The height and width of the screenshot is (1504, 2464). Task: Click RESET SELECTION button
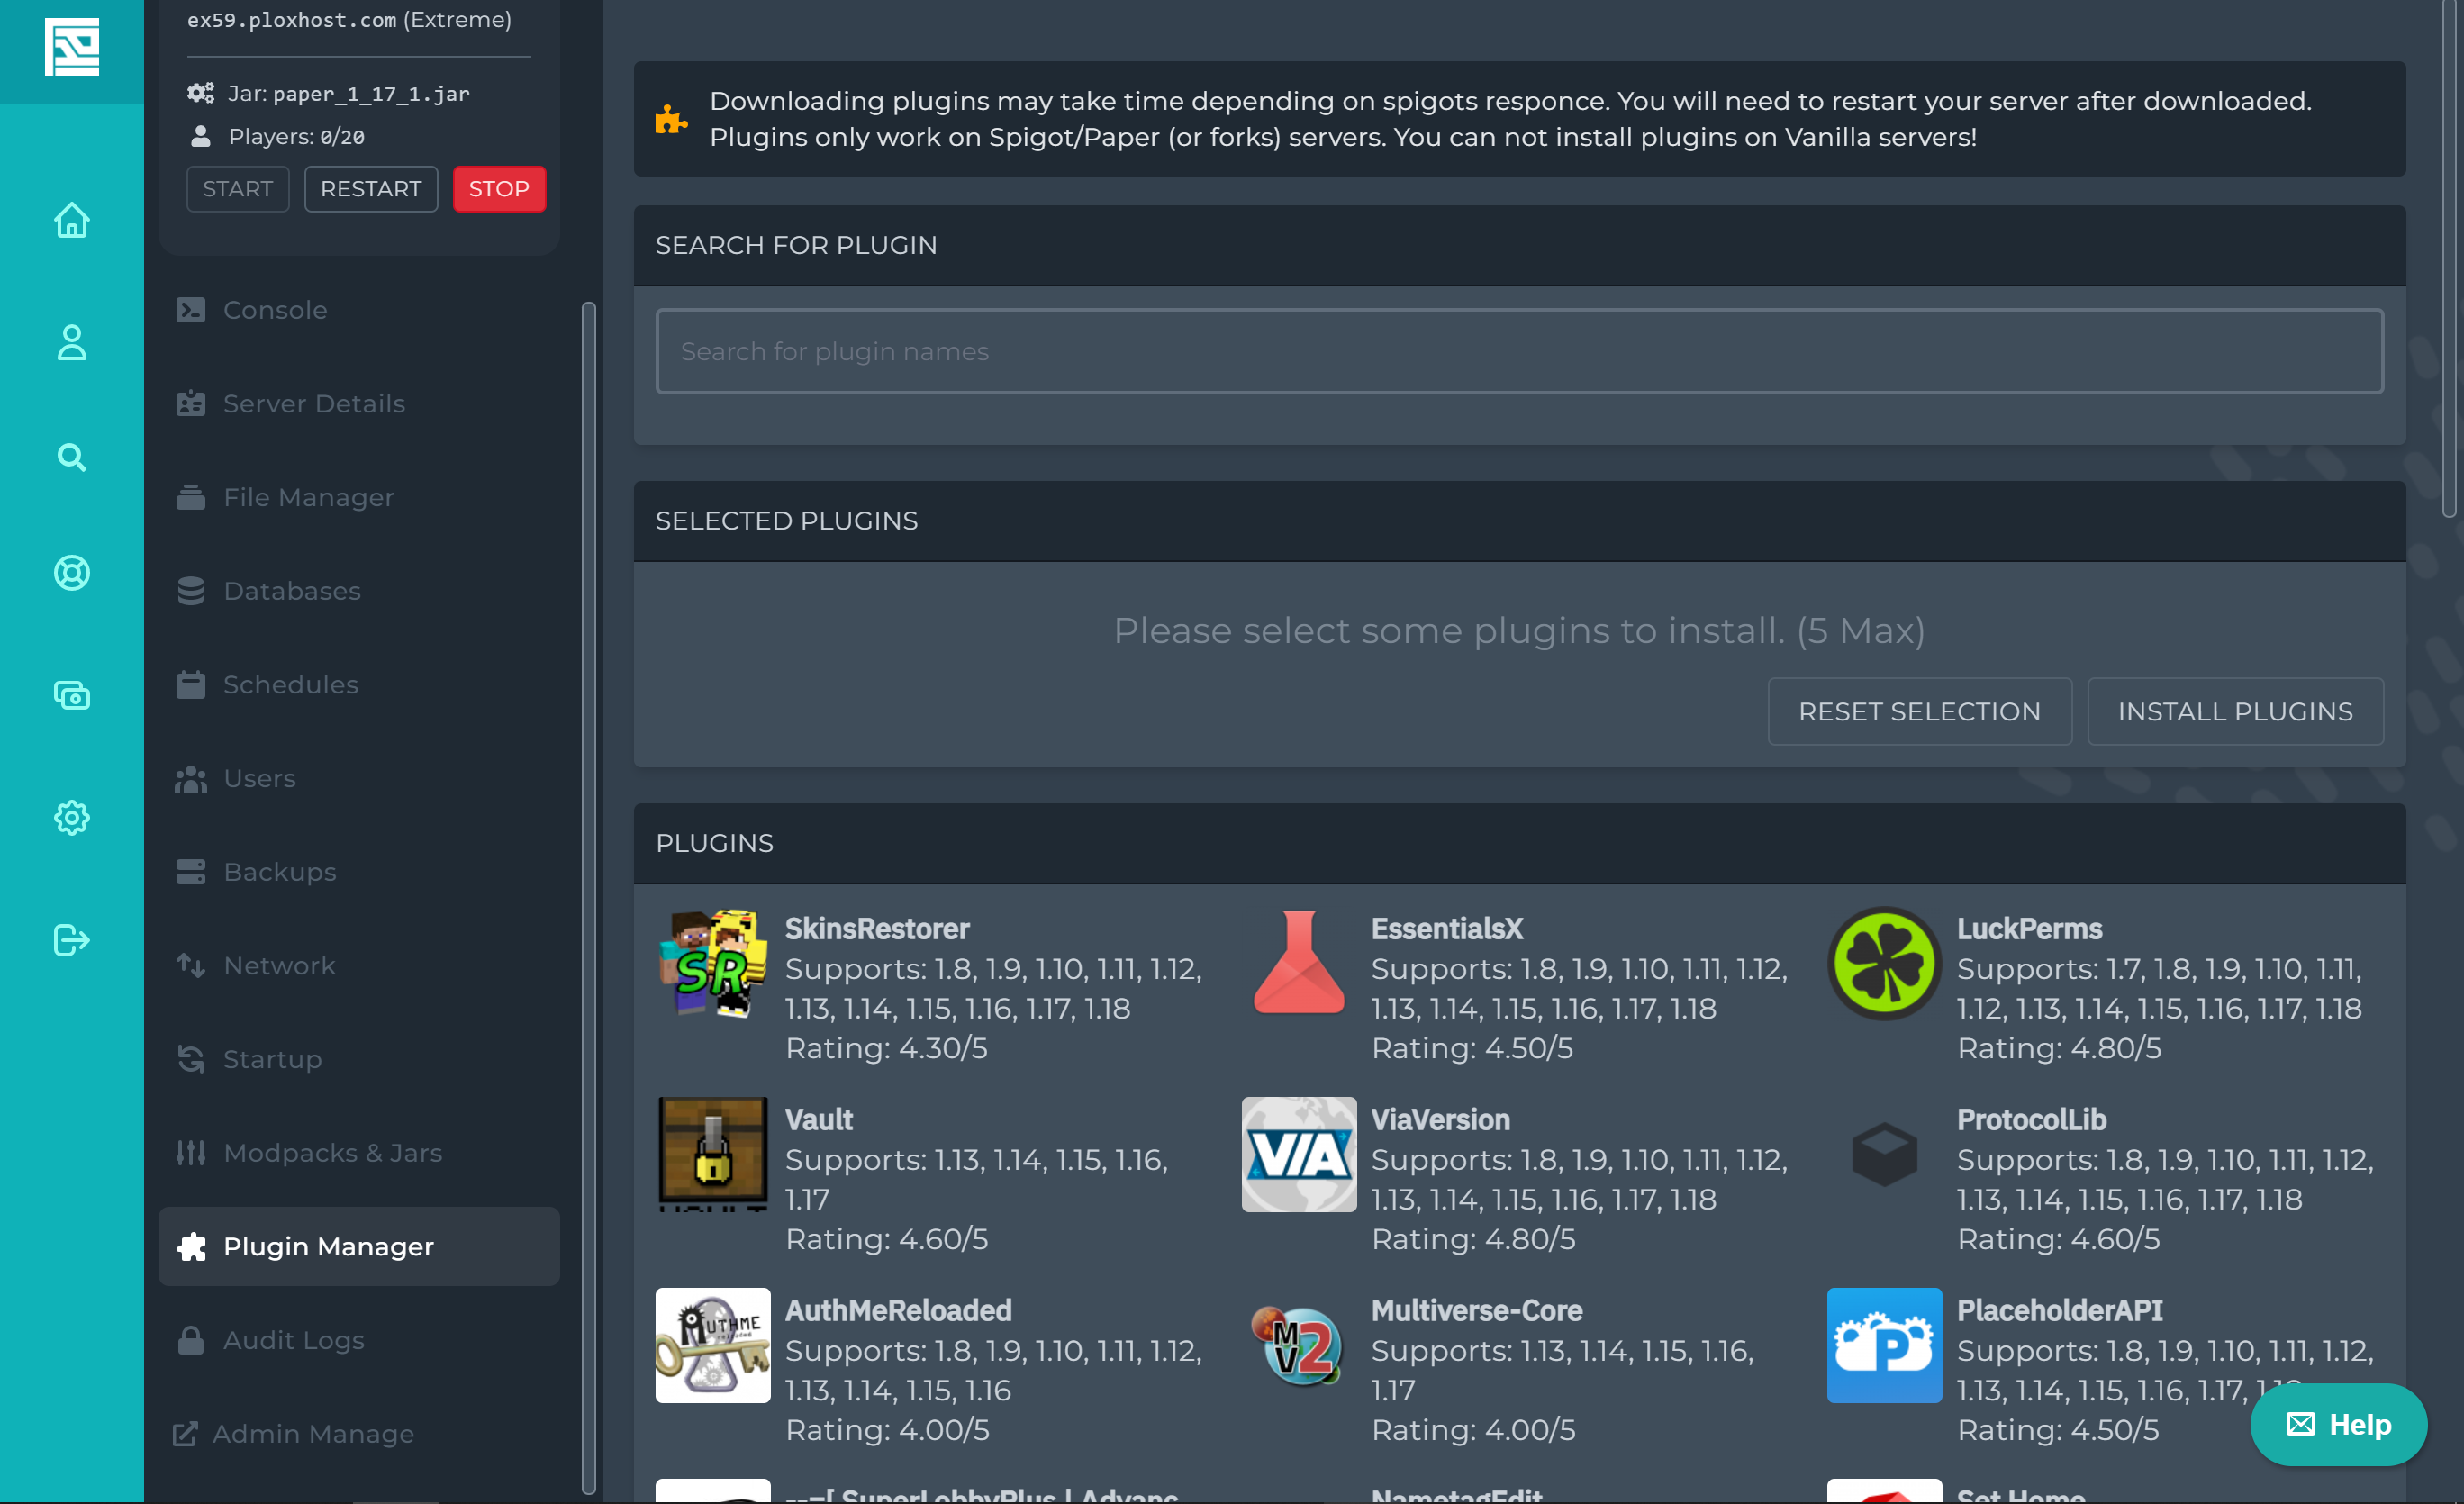point(1920,712)
